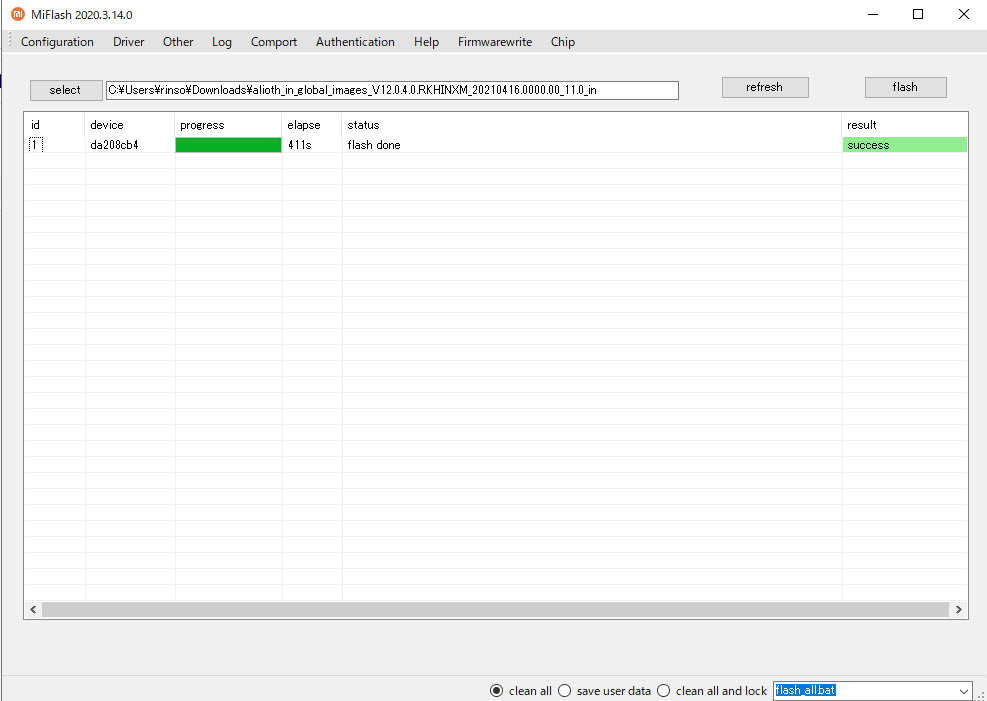Click the elapse column header
The height and width of the screenshot is (701, 987).
312,125
